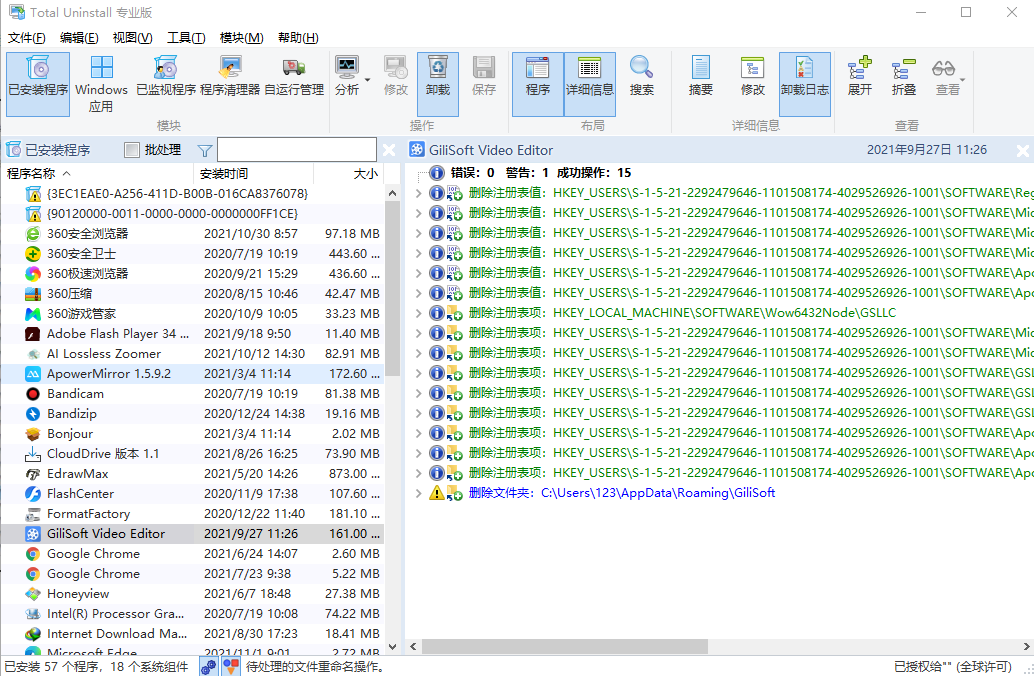The image size is (1034, 676).
Task: Open the 查看 dropdown arrow
Action: pos(963,80)
